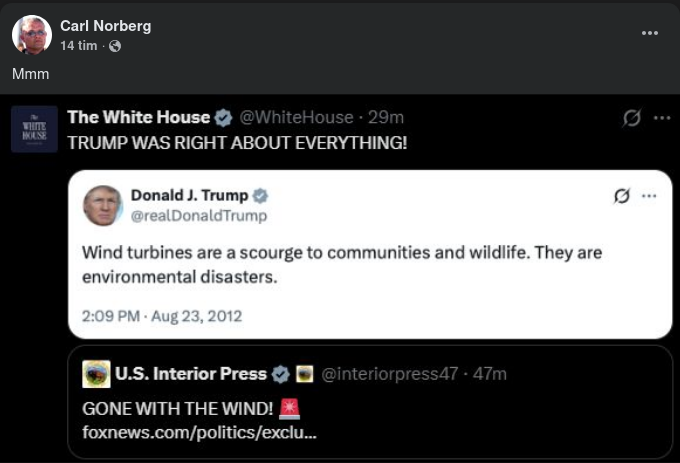Click the public globe privacy icon

(114, 46)
